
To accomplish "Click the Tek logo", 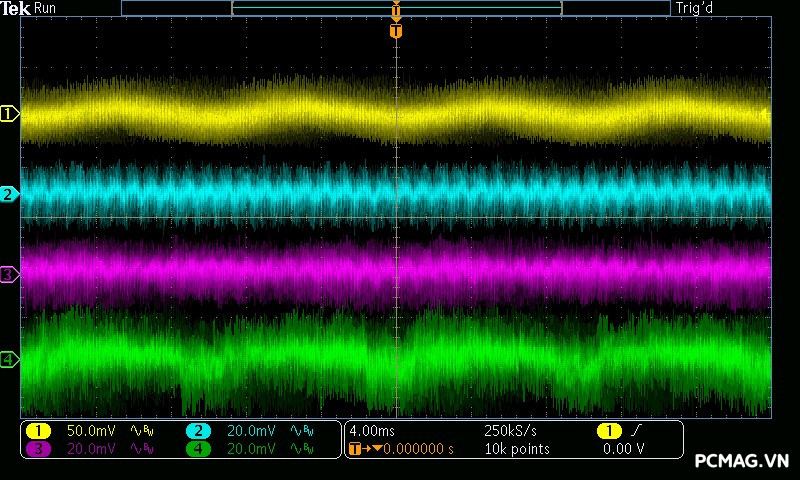I will click(x=17, y=8).
